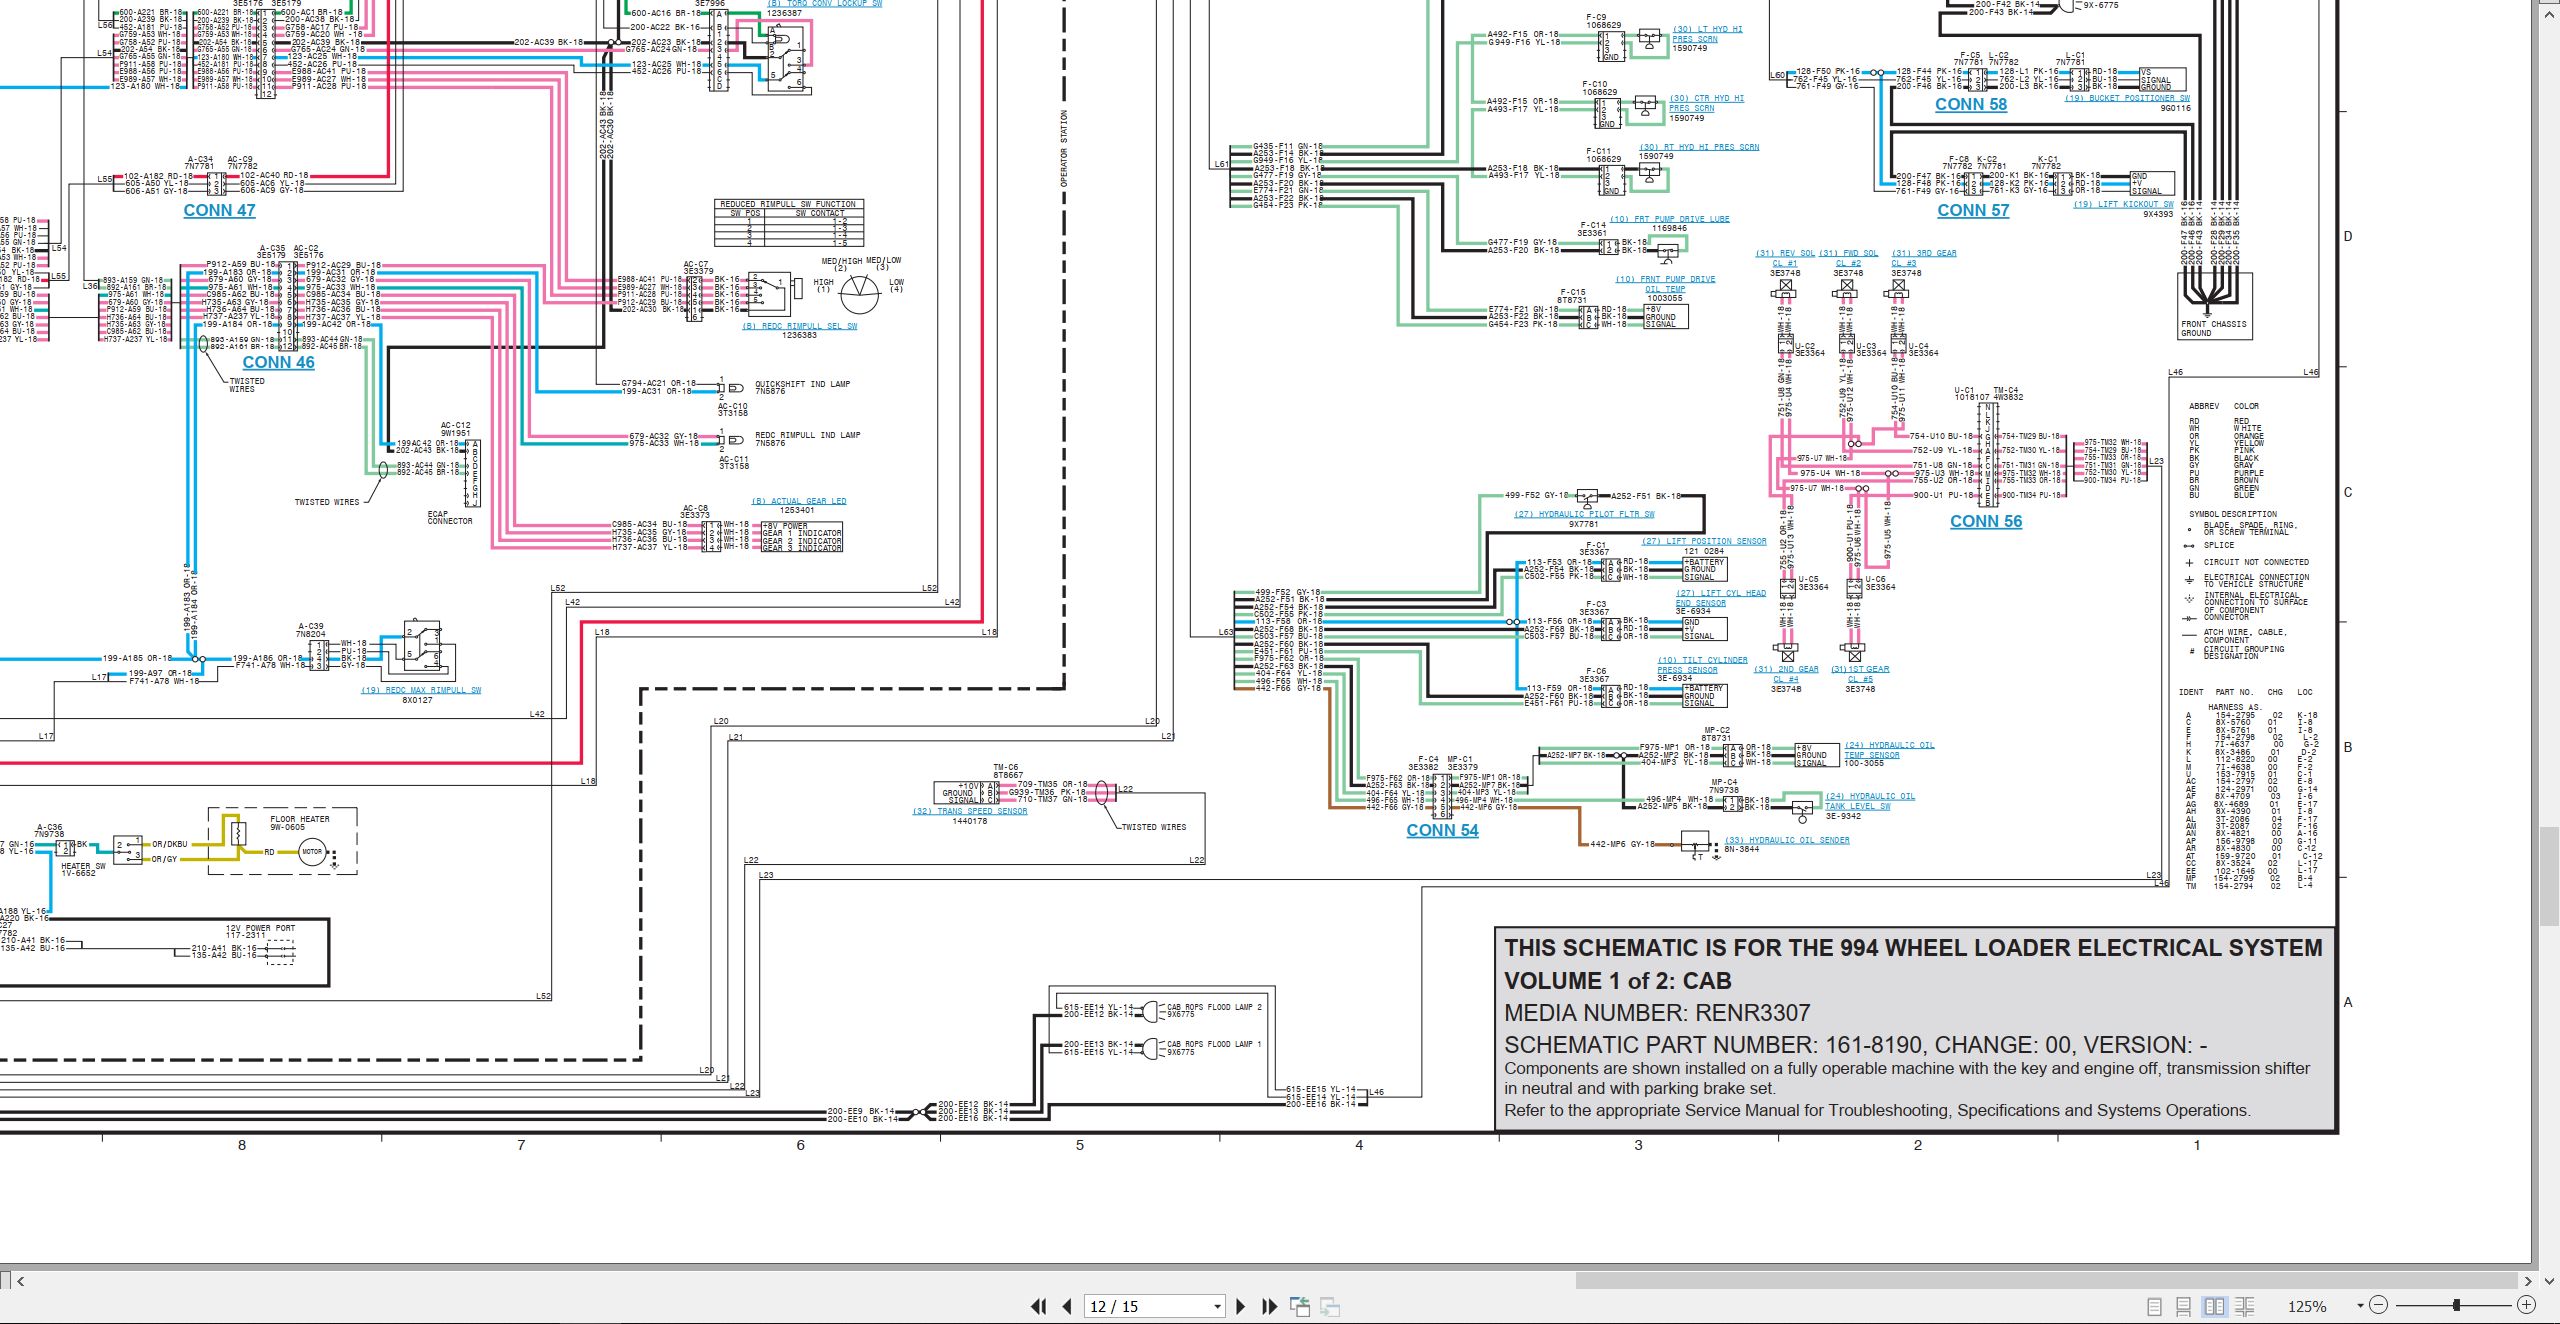
Task: Follow the Tilt Cylinder Press Sensor link
Action: click(1702, 665)
